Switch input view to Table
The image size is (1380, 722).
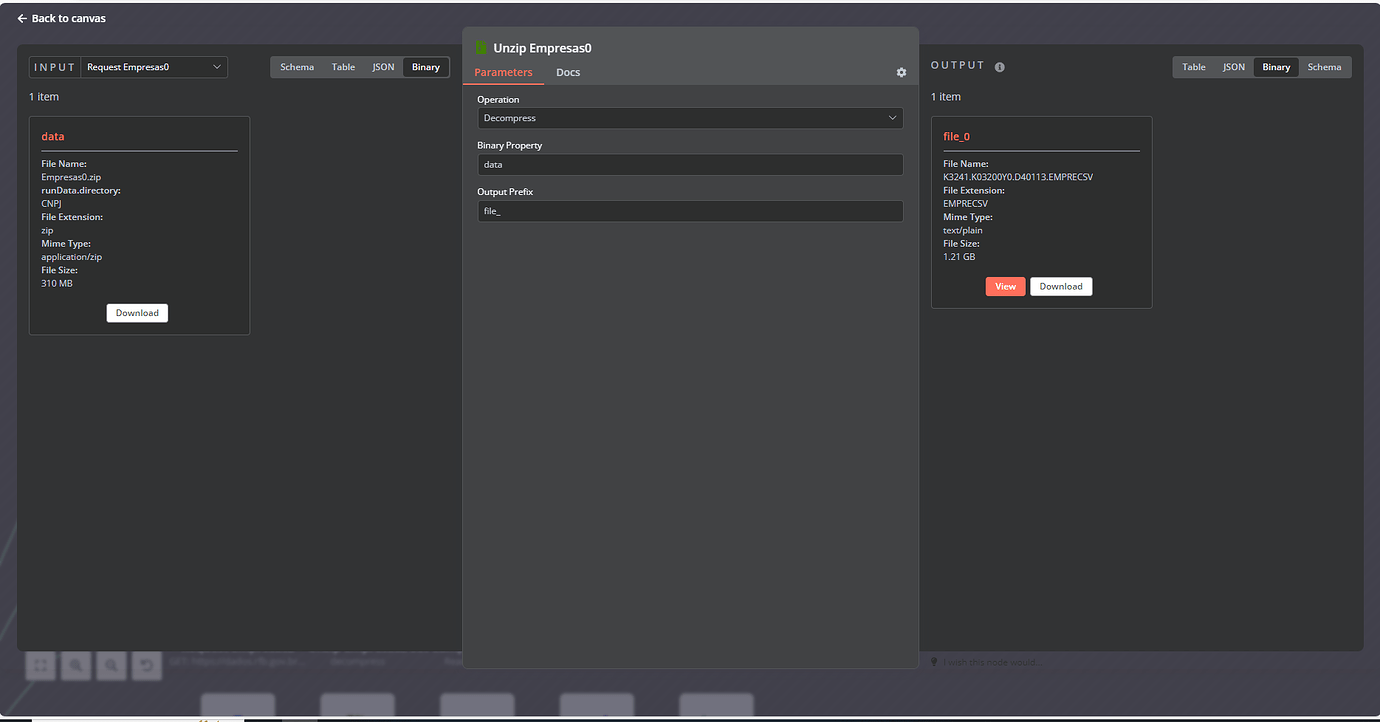click(343, 67)
